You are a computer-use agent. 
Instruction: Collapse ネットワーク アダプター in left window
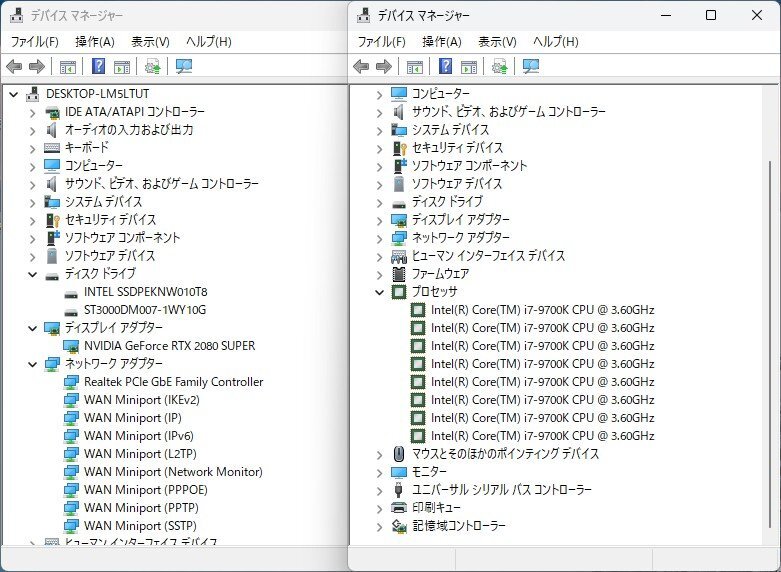click(x=32, y=364)
